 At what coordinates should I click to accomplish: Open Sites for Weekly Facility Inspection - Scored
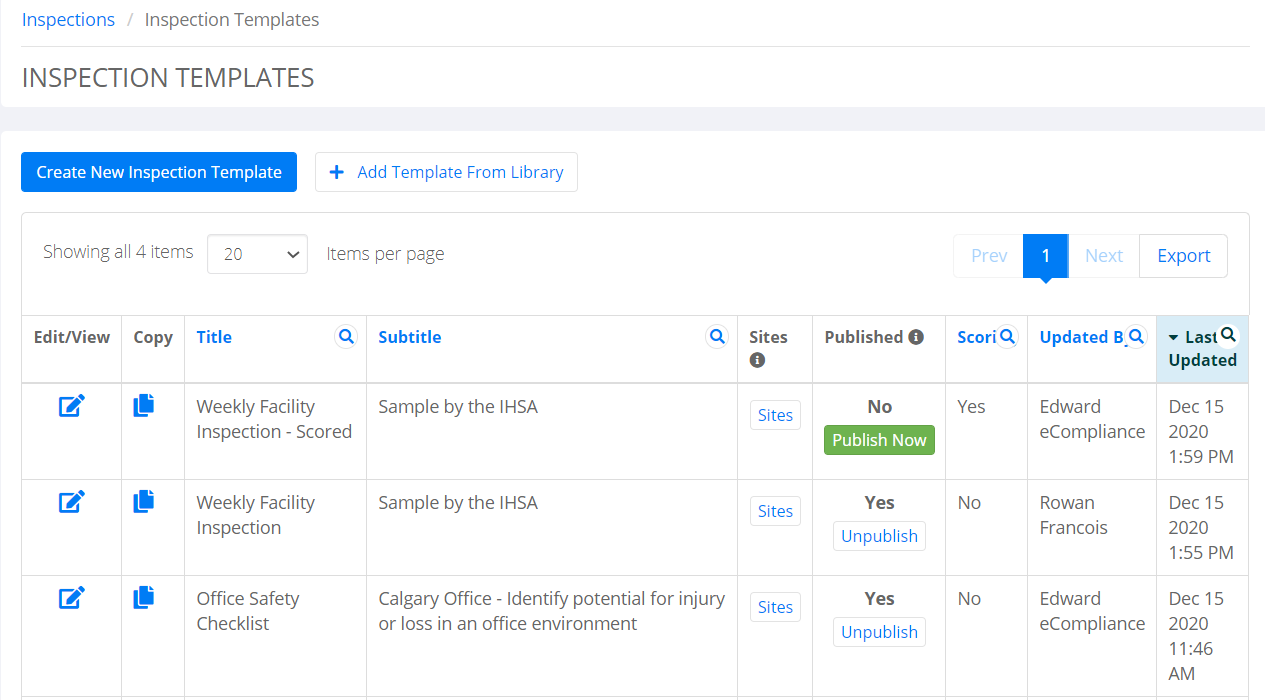[x=775, y=415]
